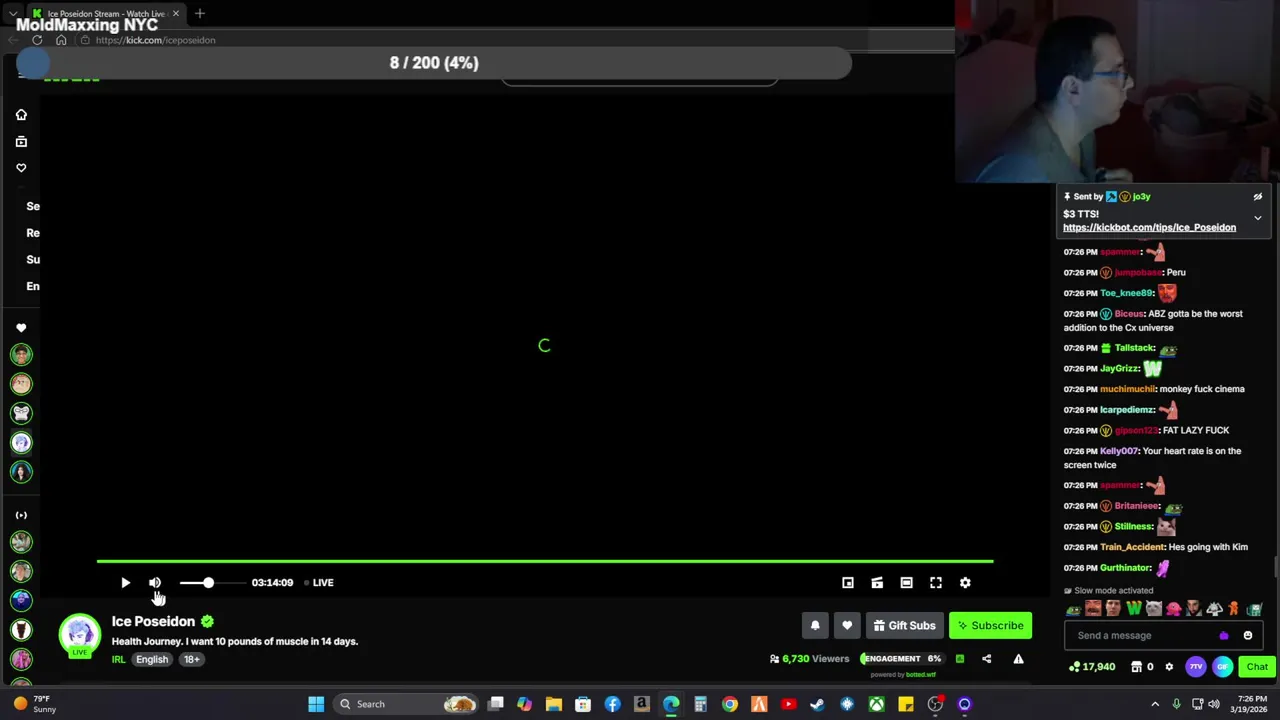Image resolution: width=1280 pixels, height=720 pixels.
Task: Open the kickbot.com tips link
Action: coord(1149,227)
